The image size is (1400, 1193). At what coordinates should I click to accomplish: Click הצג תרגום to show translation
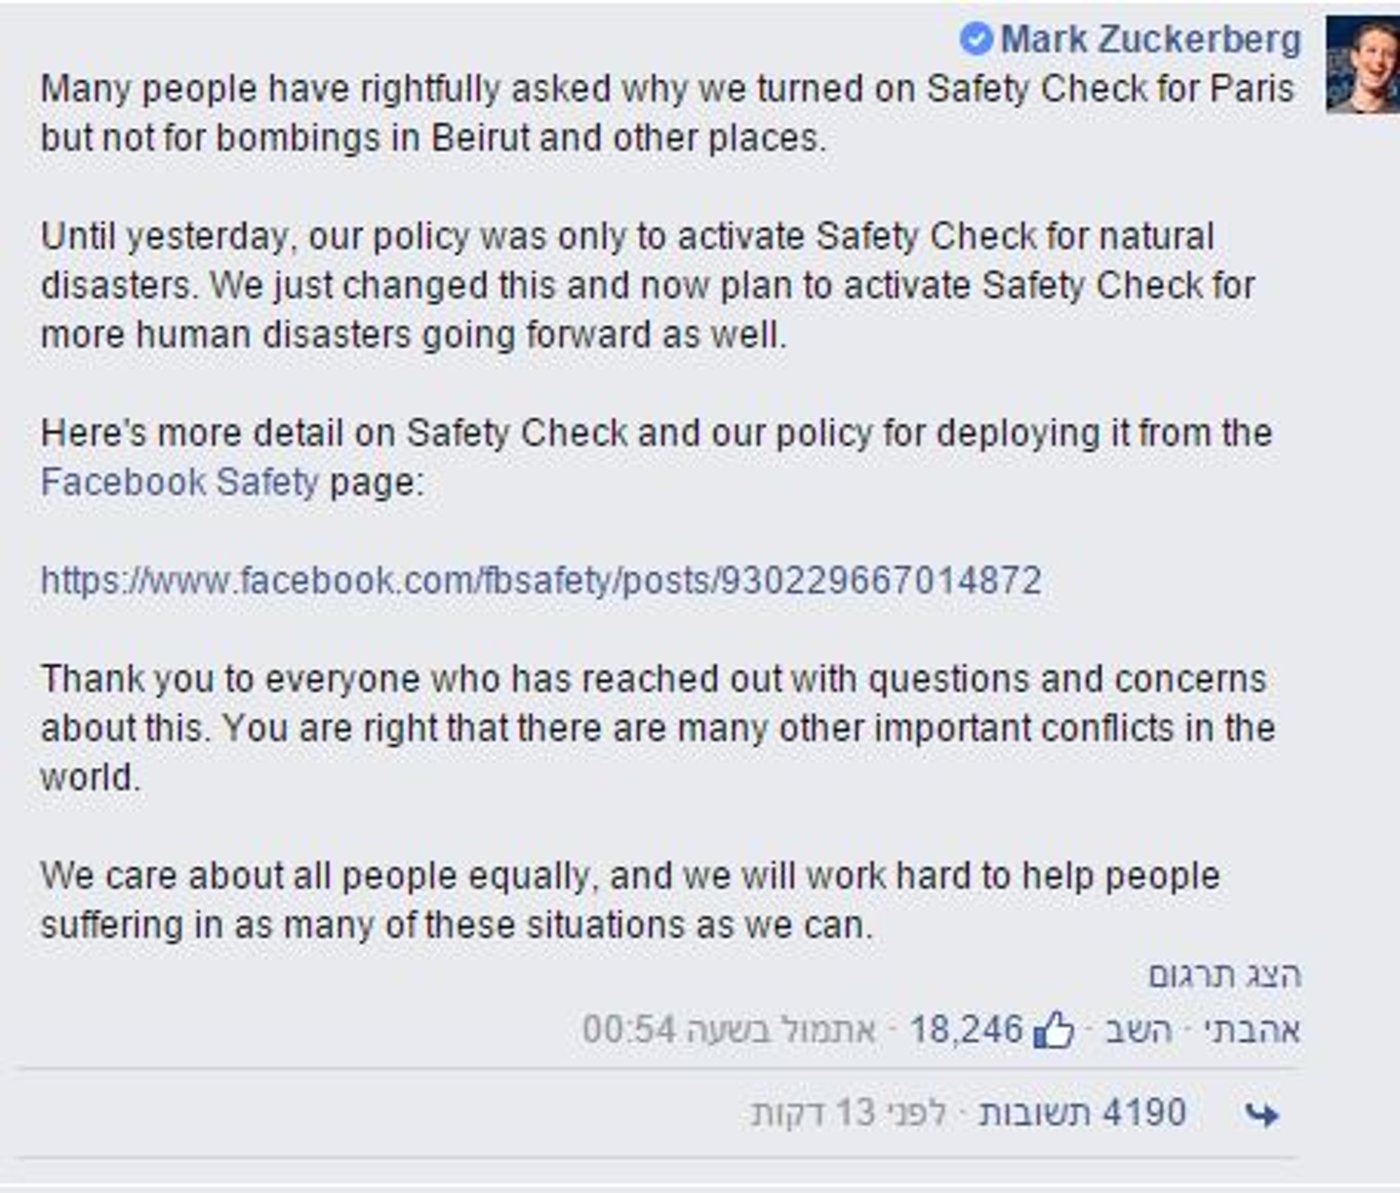point(1224,975)
